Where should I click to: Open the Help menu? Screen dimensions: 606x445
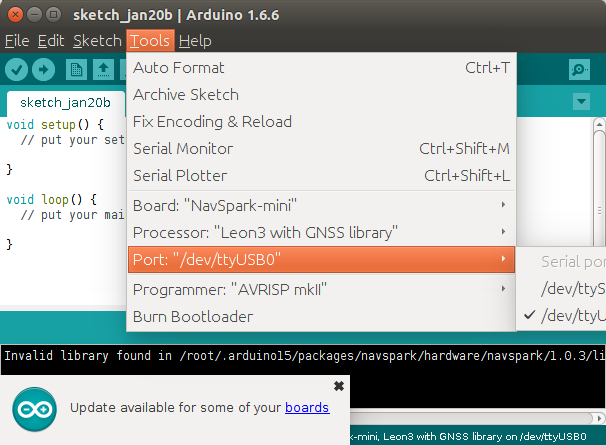[x=195, y=41]
